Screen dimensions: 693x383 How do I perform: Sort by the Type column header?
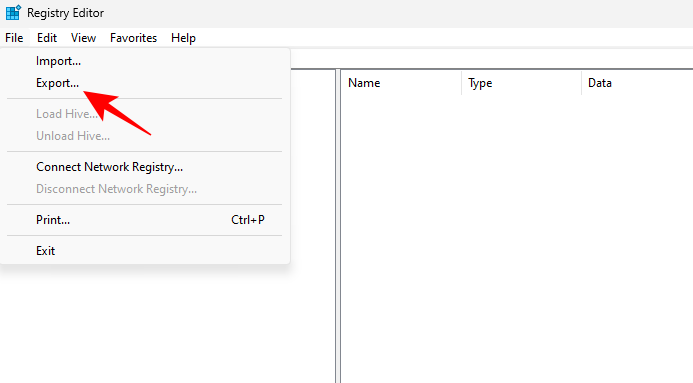(522, 83)
